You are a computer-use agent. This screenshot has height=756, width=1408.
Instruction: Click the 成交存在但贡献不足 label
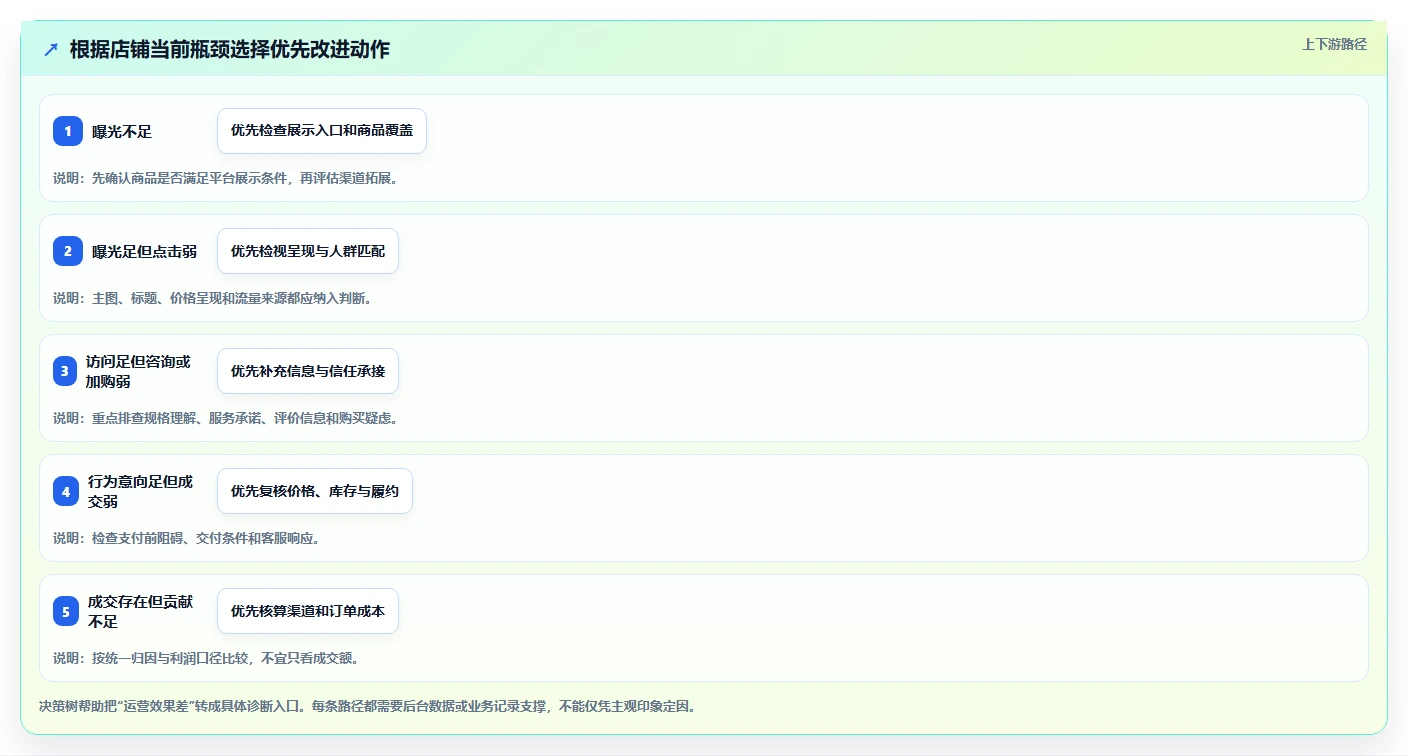pos(140,611)
